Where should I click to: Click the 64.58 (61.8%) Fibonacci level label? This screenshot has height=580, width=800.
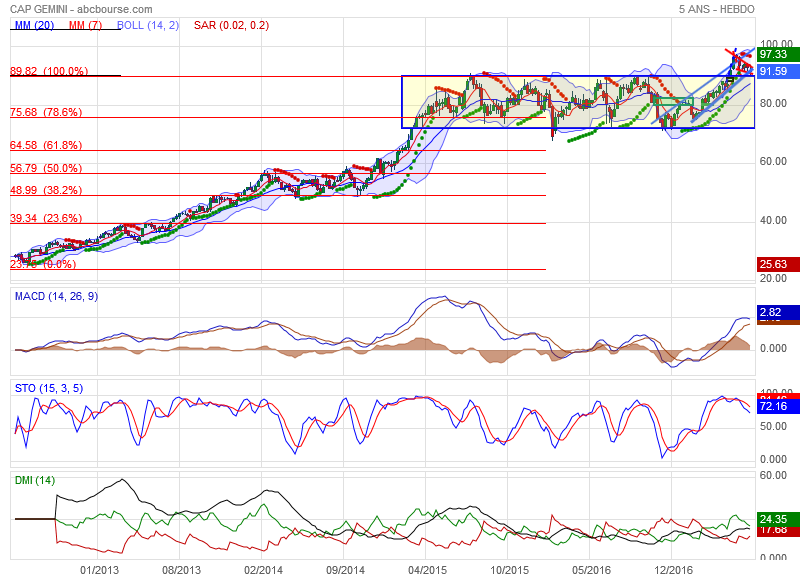pyautogui.click(x=46, y=145)
